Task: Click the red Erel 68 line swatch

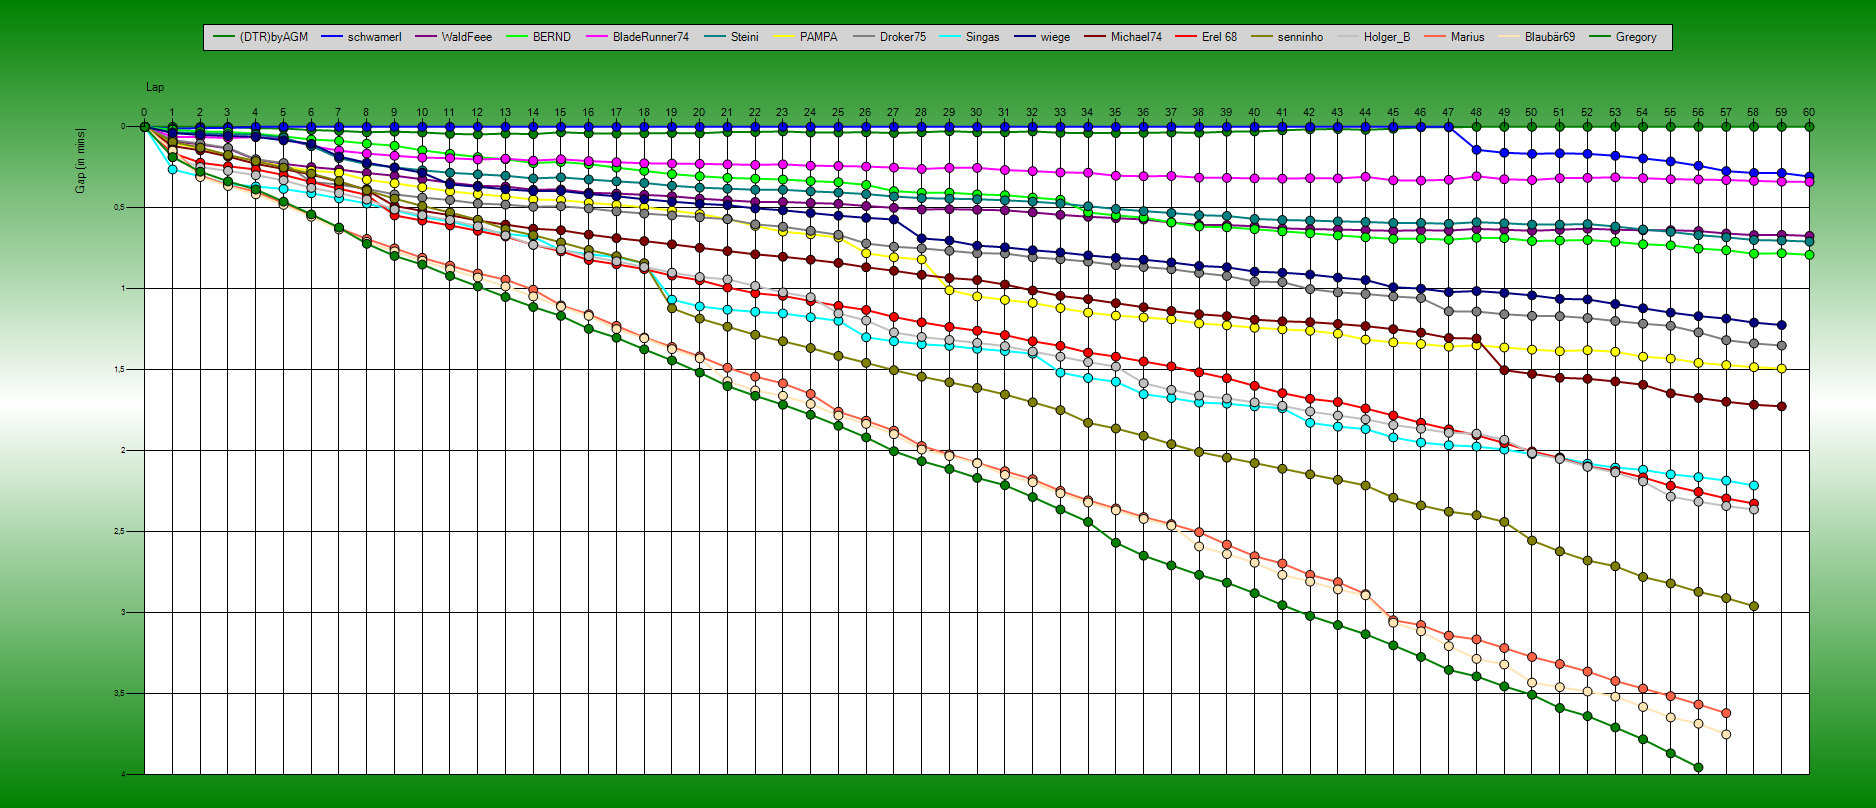Action: click(1185, 37)
